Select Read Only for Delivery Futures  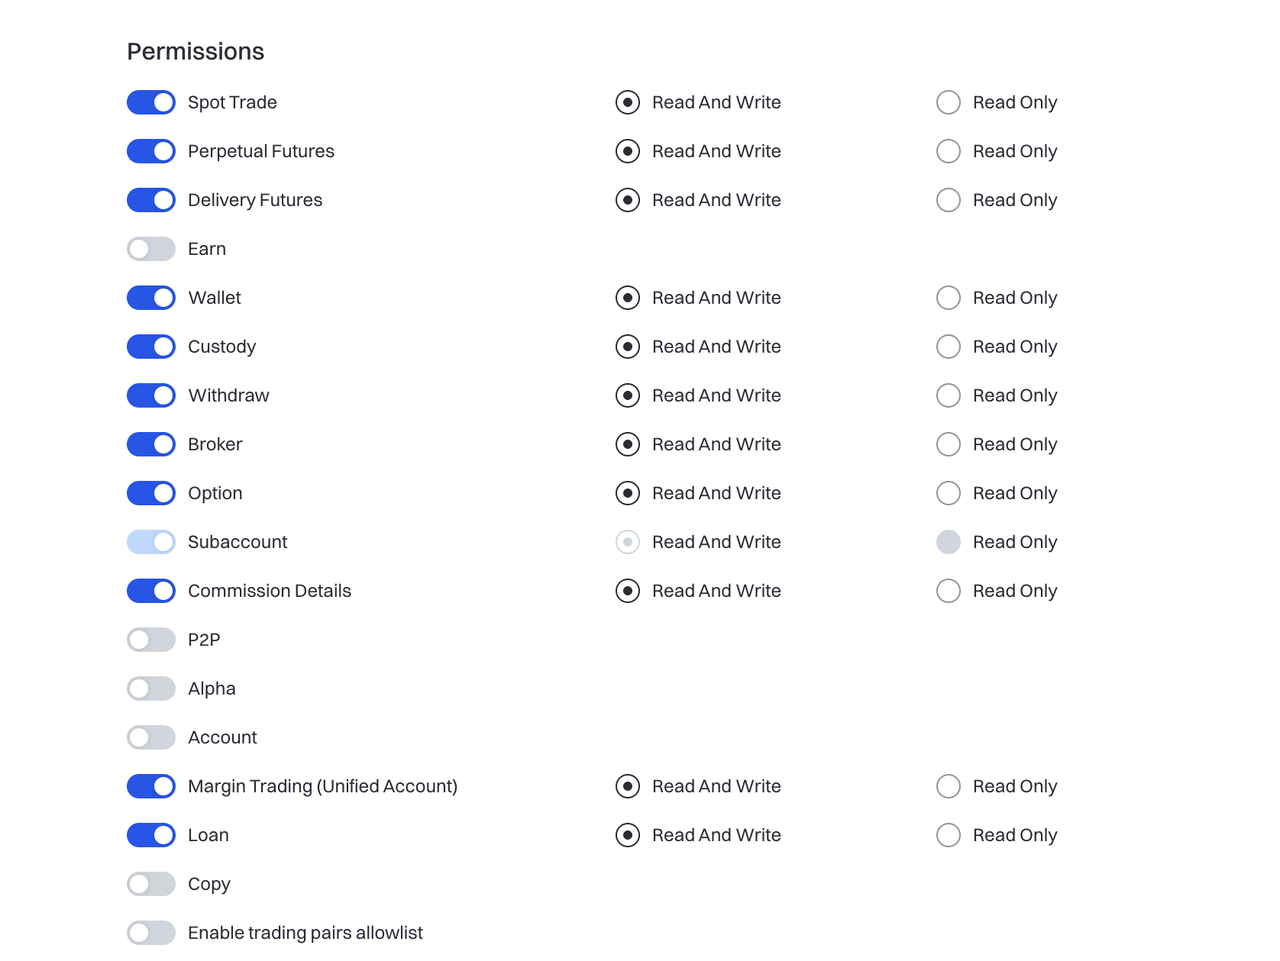click(x=948, y=200)
